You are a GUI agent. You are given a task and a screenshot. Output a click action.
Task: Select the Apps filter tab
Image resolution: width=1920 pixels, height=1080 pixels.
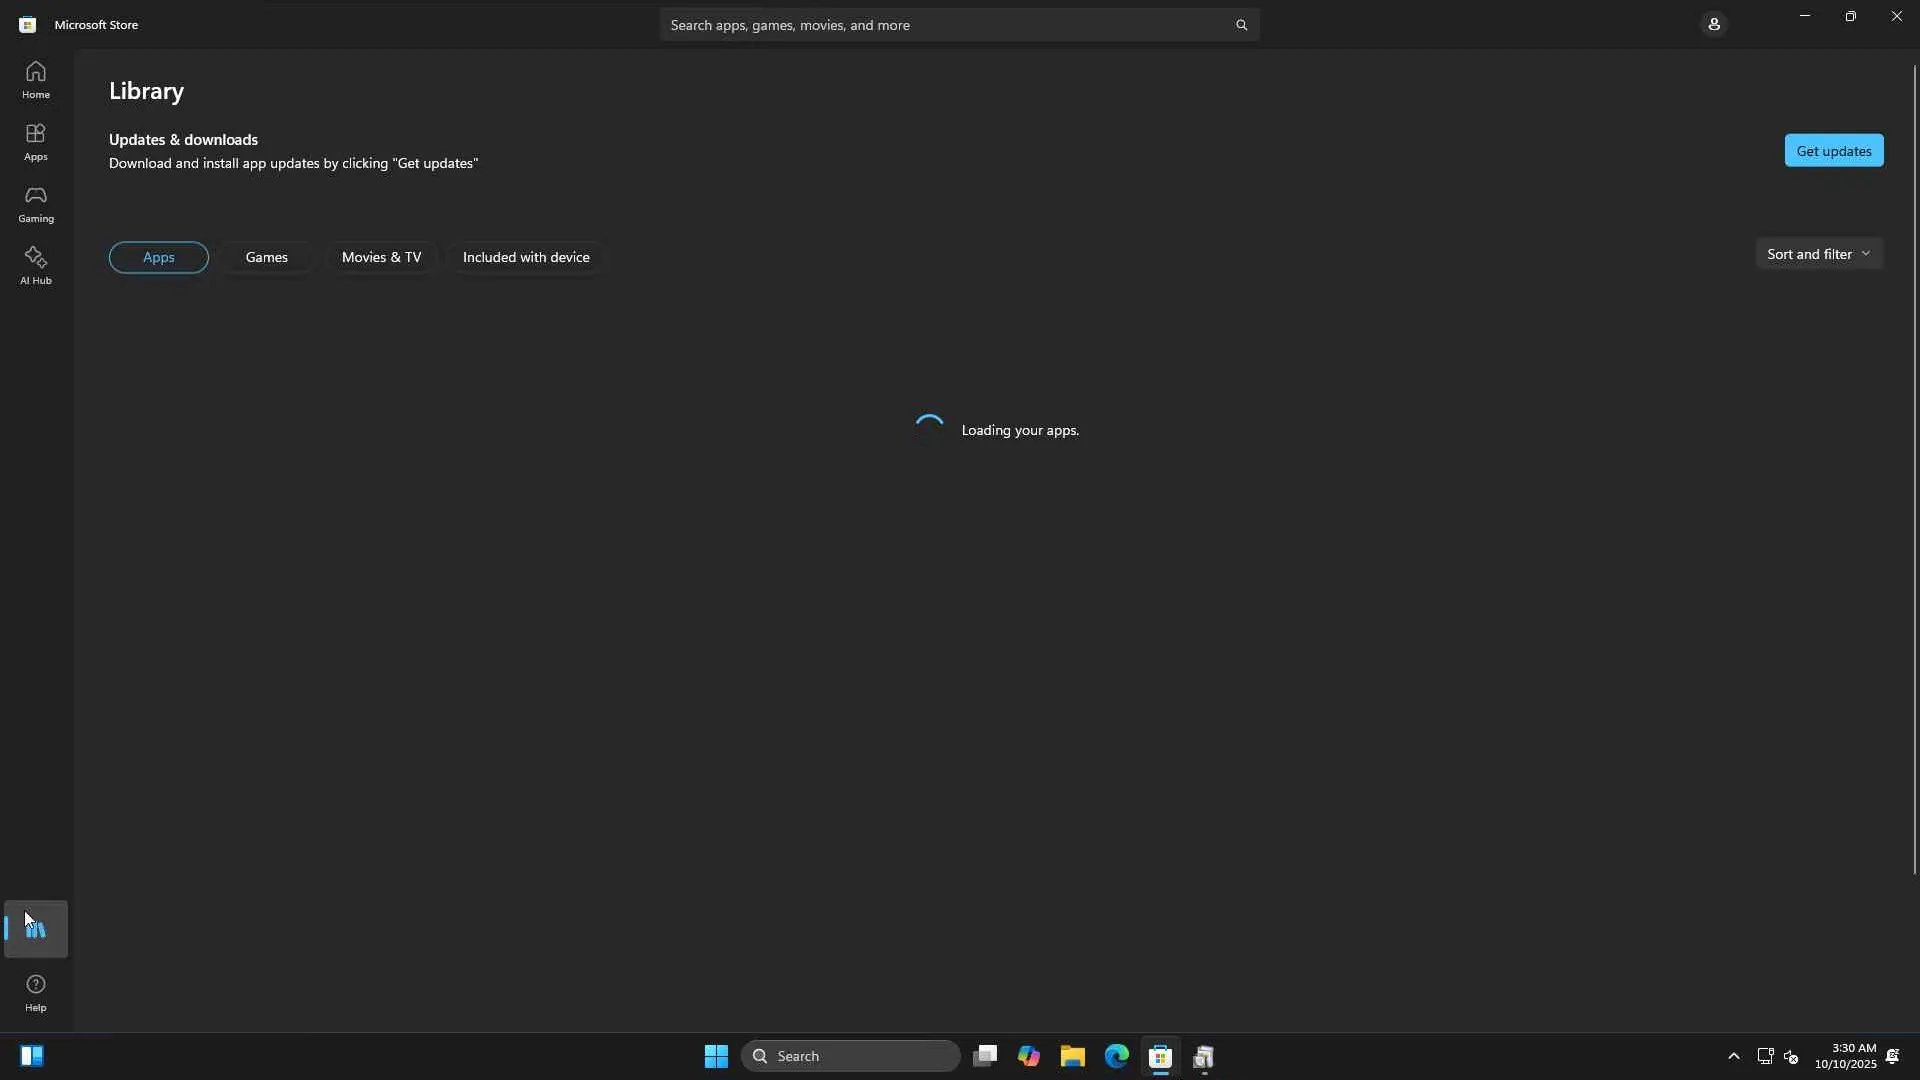(159, 257)
